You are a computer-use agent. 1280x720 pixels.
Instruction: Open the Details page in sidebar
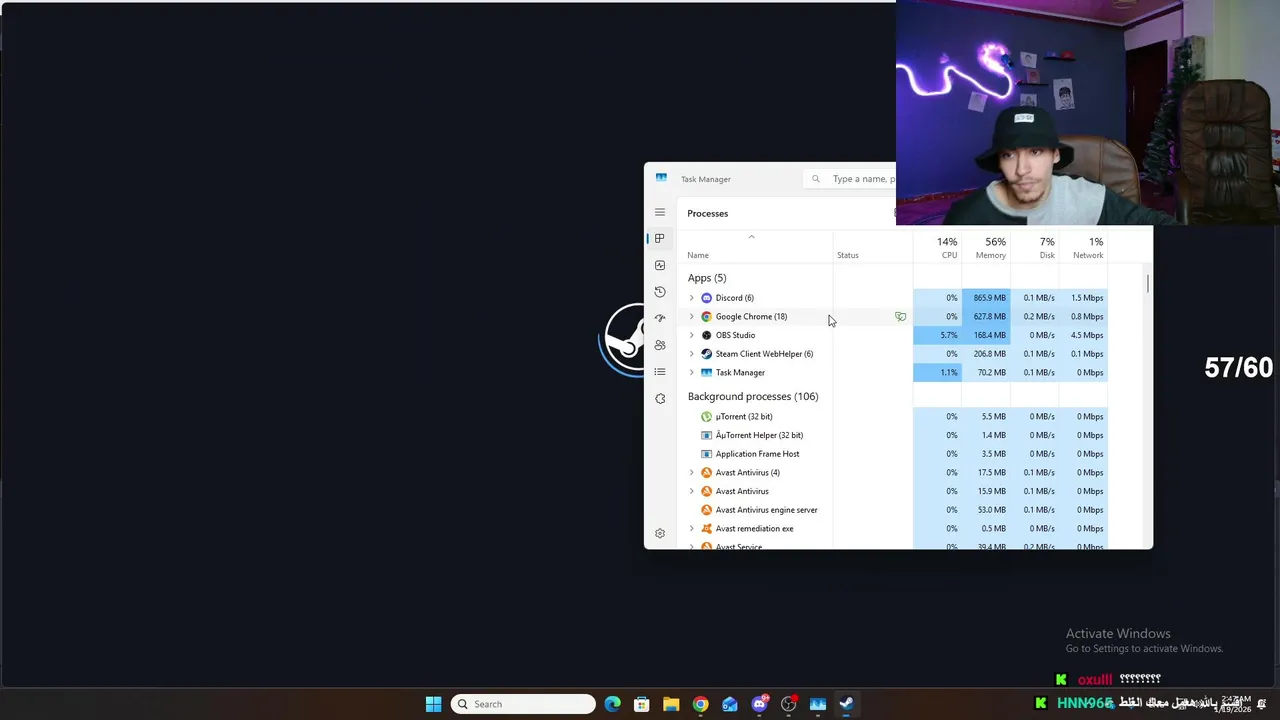[660, 372]
